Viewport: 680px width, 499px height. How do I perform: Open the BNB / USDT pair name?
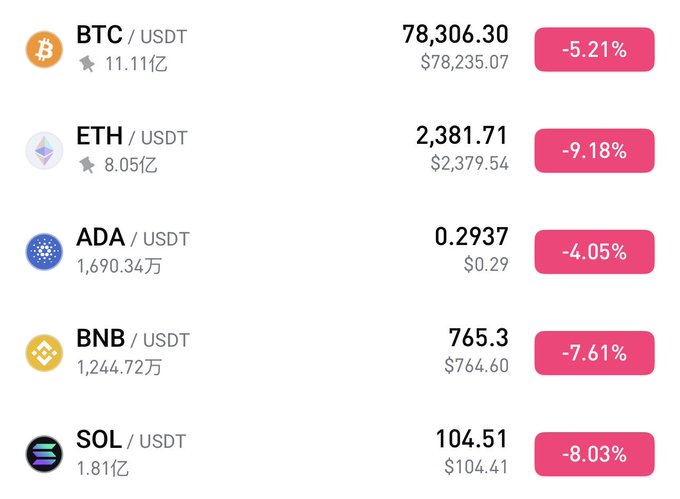pyautogui.click(x=132, y=339)
